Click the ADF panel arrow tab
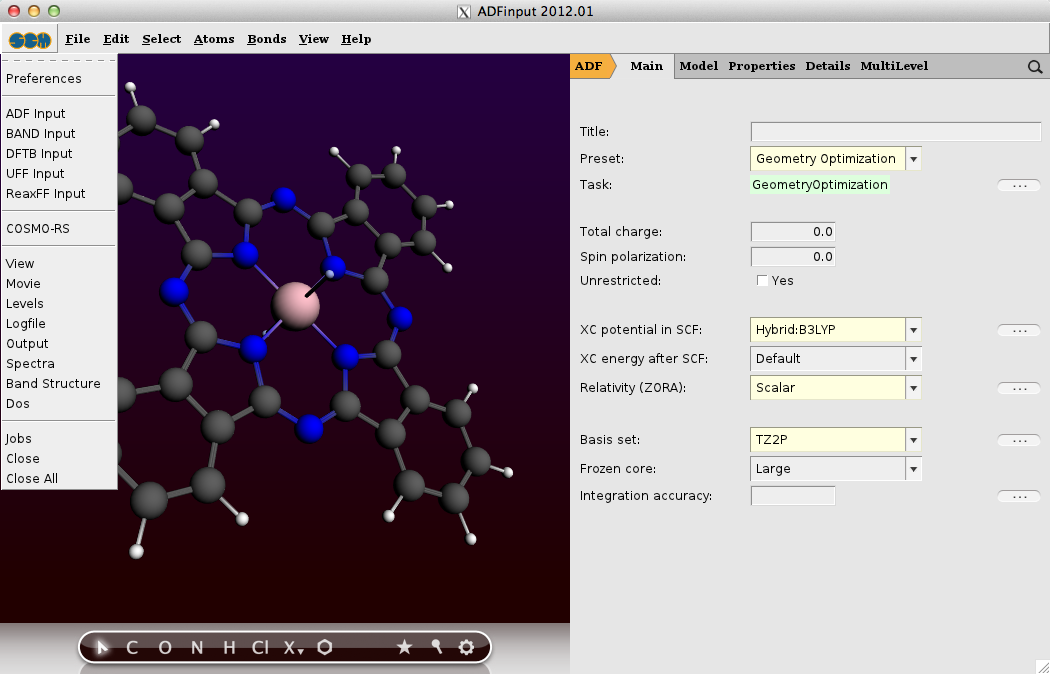The width and height of the screenshot is (1050, 674). [x=592, y=66]
